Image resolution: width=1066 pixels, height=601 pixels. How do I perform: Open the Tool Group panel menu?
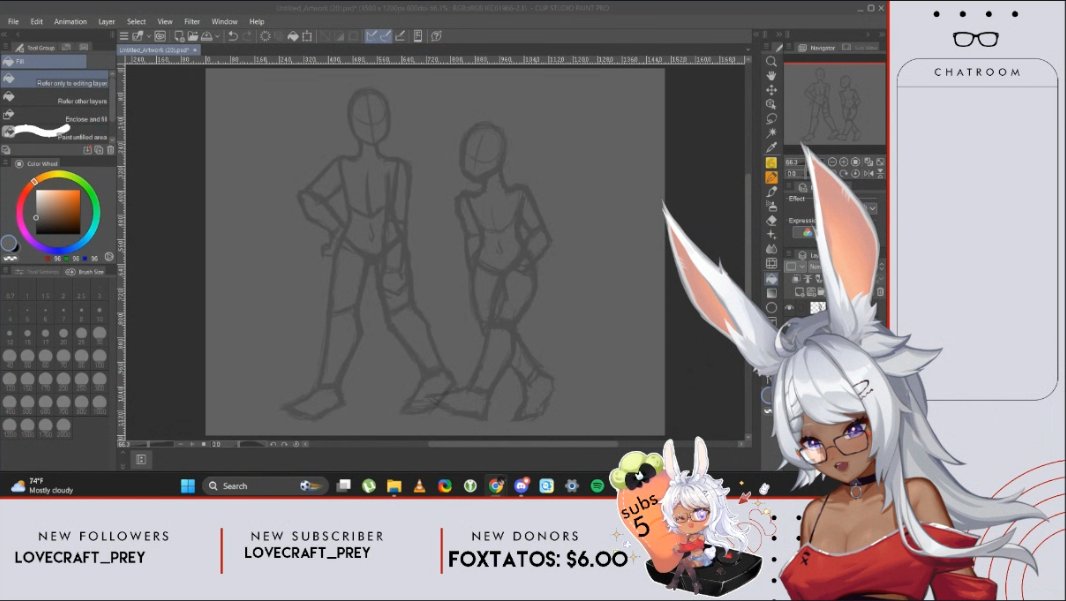(x=5, y=47)
